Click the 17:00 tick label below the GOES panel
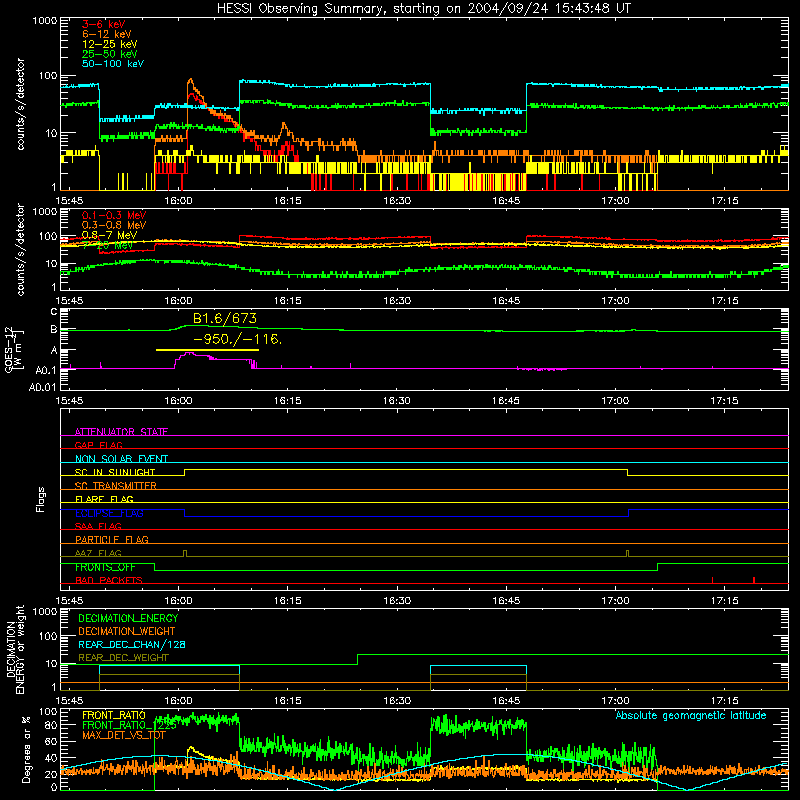800x800 pixels. (x=615, y=401)
